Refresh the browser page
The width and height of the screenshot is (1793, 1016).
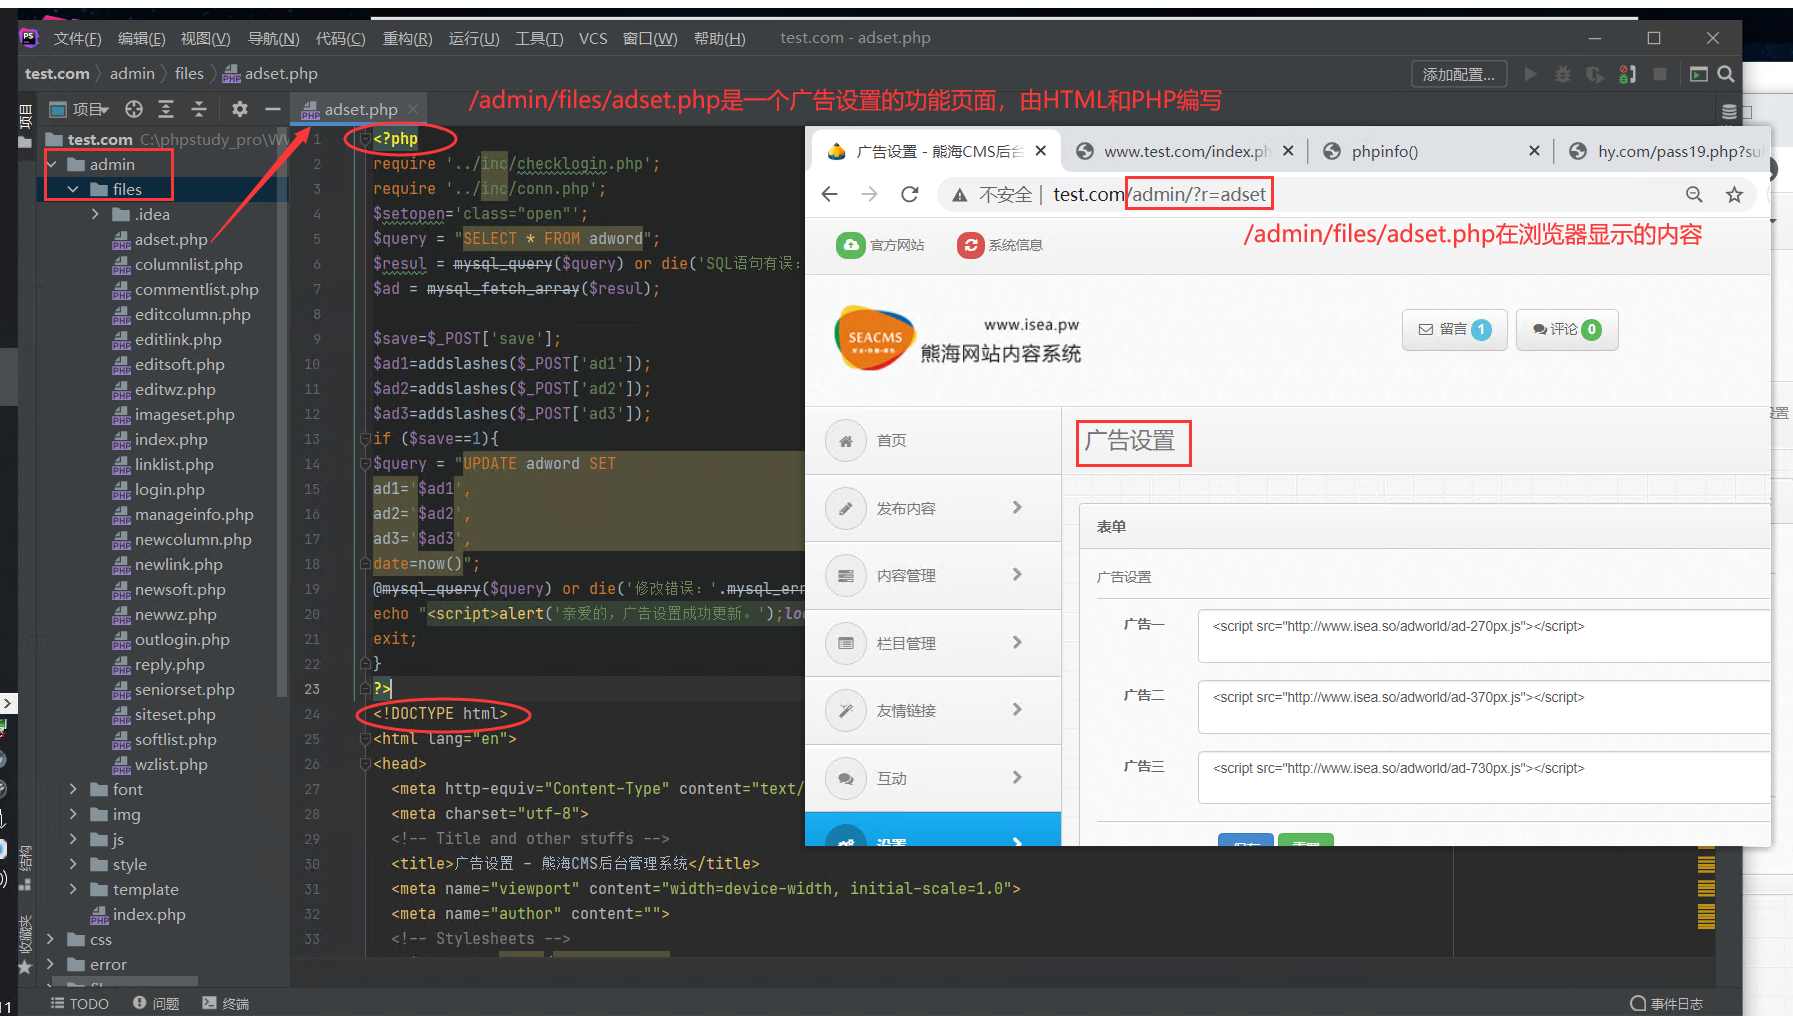[x=909, y=194]
